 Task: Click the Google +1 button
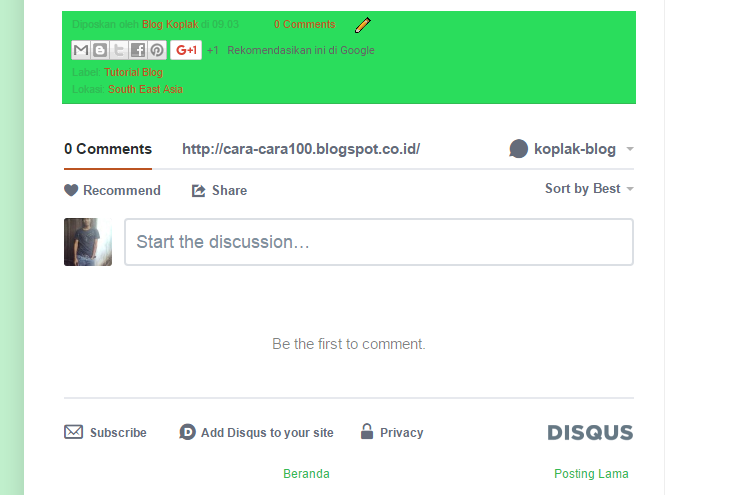tap(186, 50)
